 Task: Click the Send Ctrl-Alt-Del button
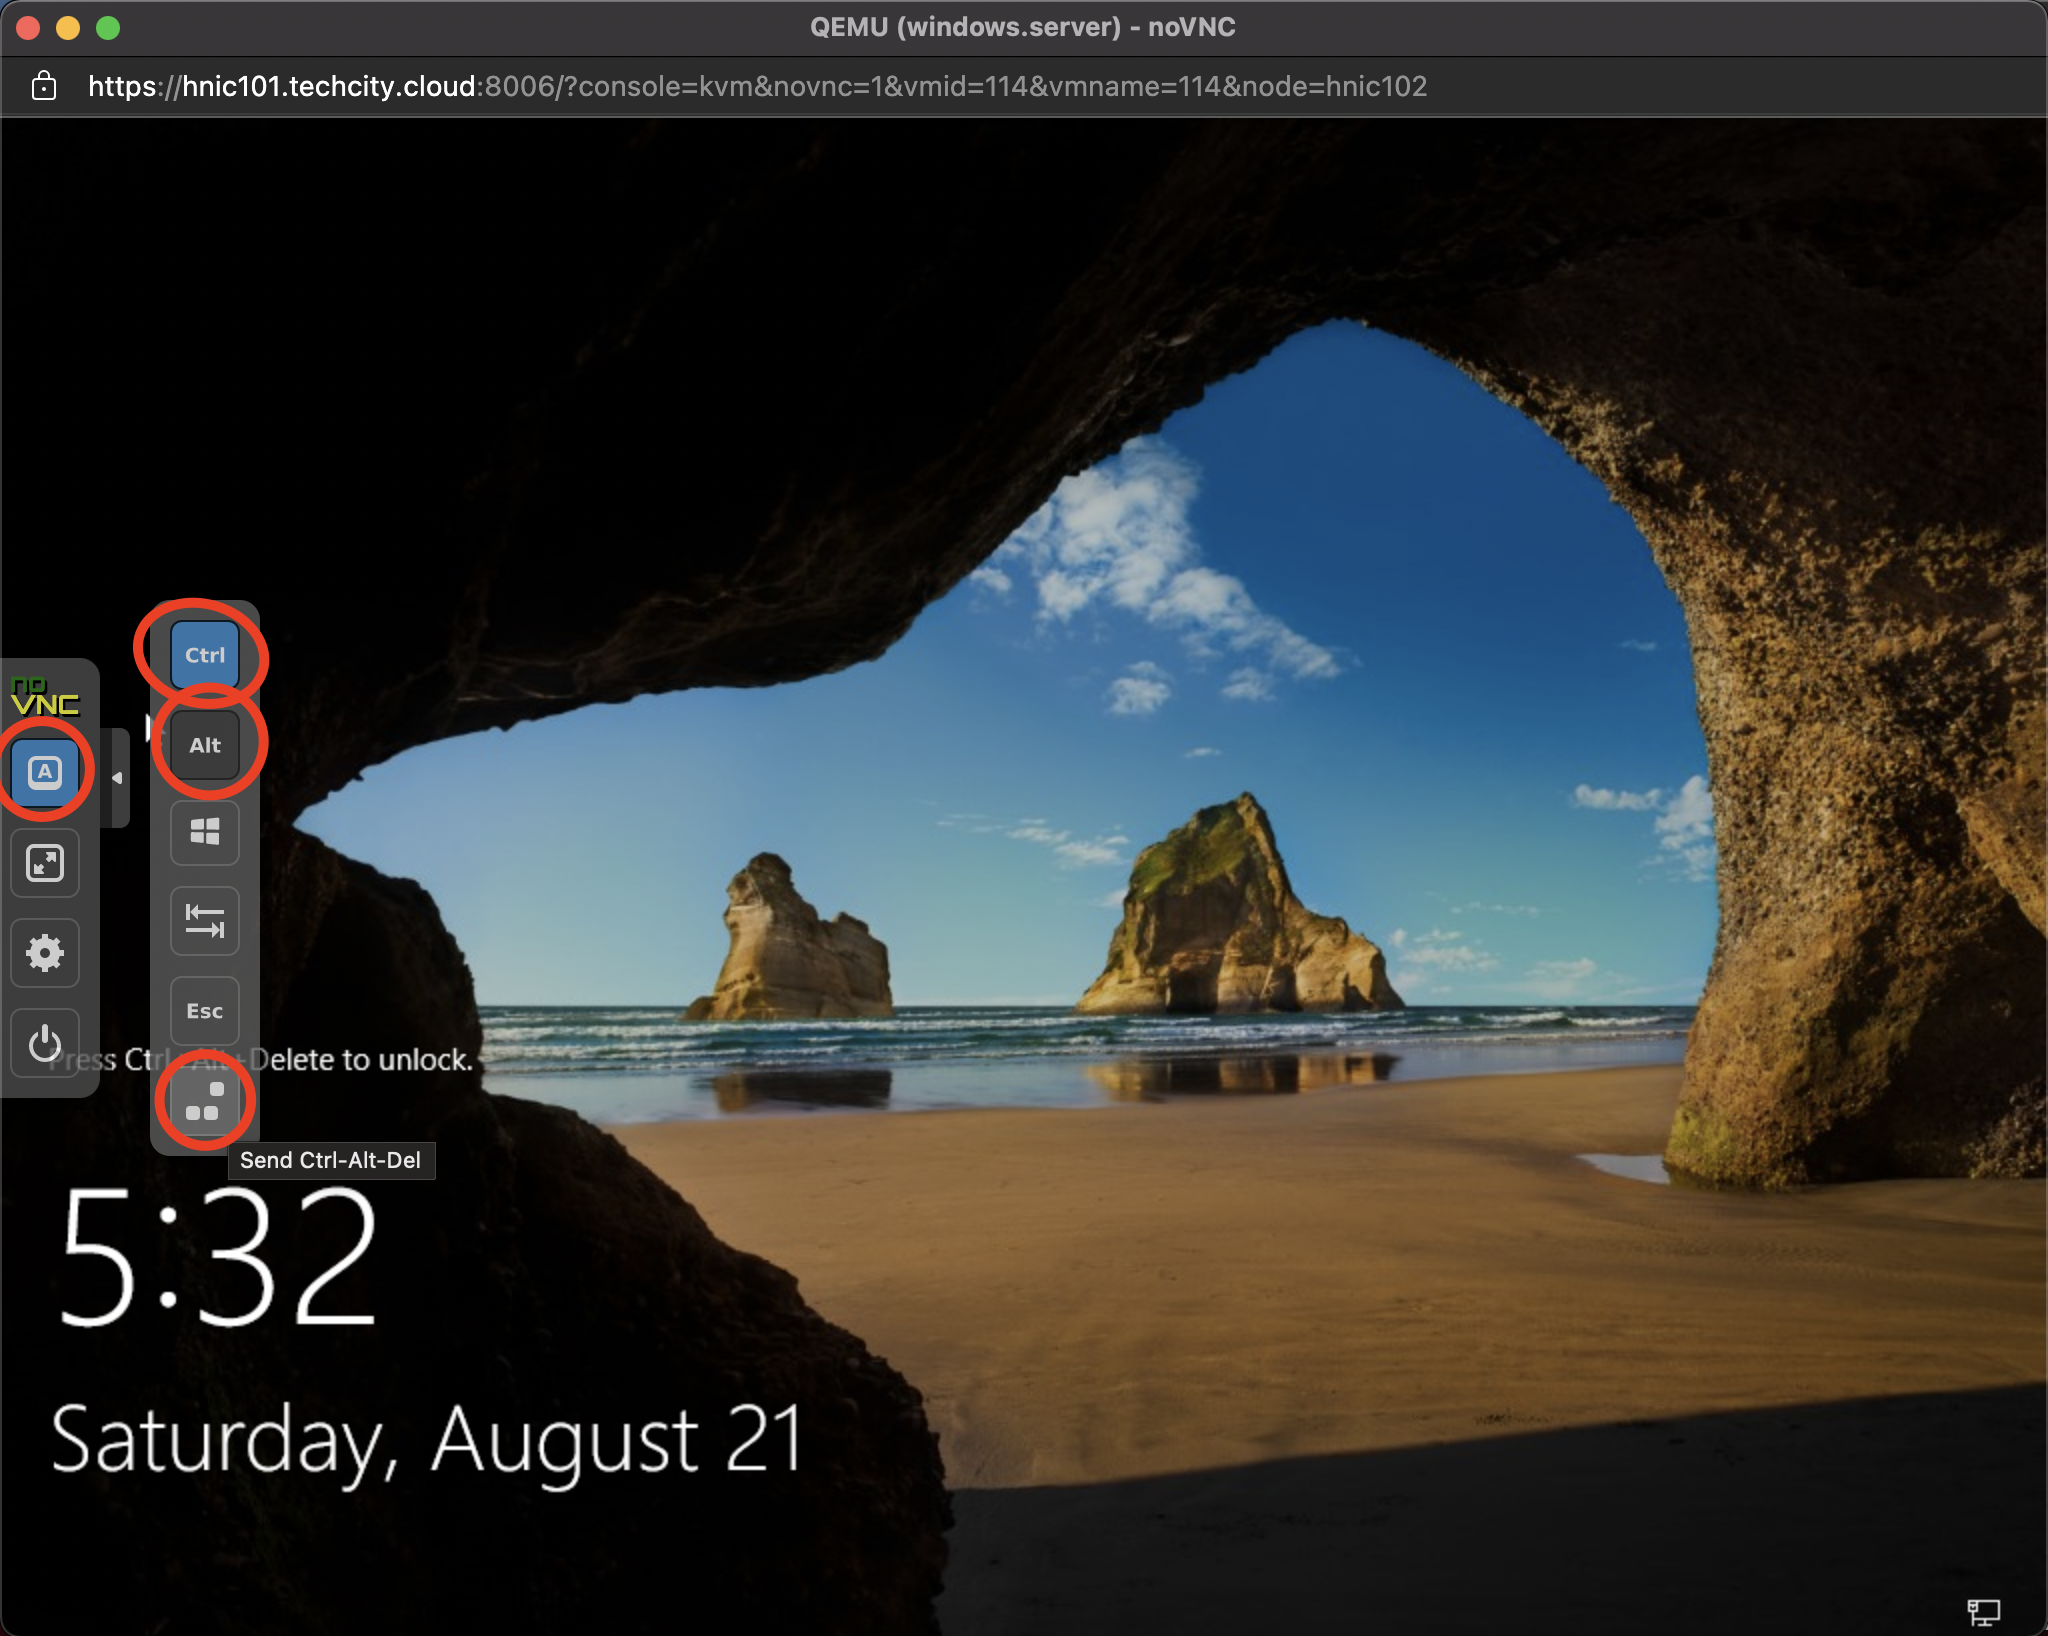(x=205, y=1101)
